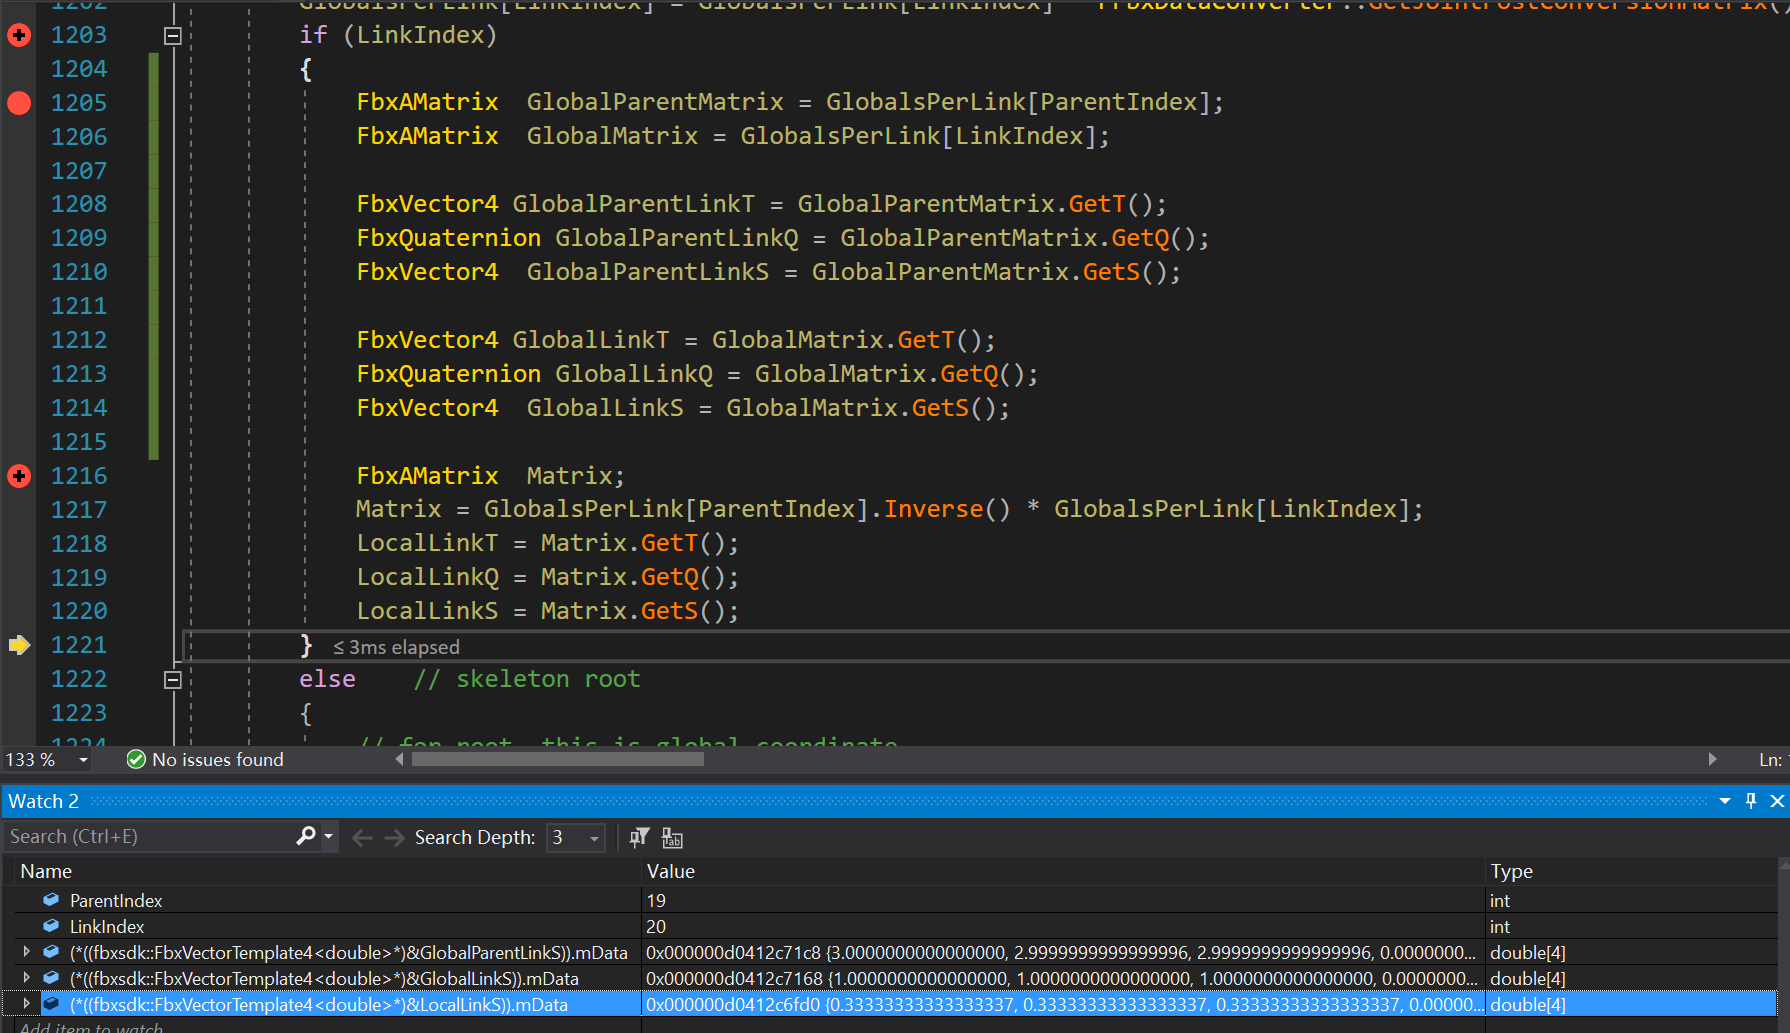Click LocalLinkS assignment on line 1220
This screenshot has height=1033, width=1790.
[x=427, y=611]
